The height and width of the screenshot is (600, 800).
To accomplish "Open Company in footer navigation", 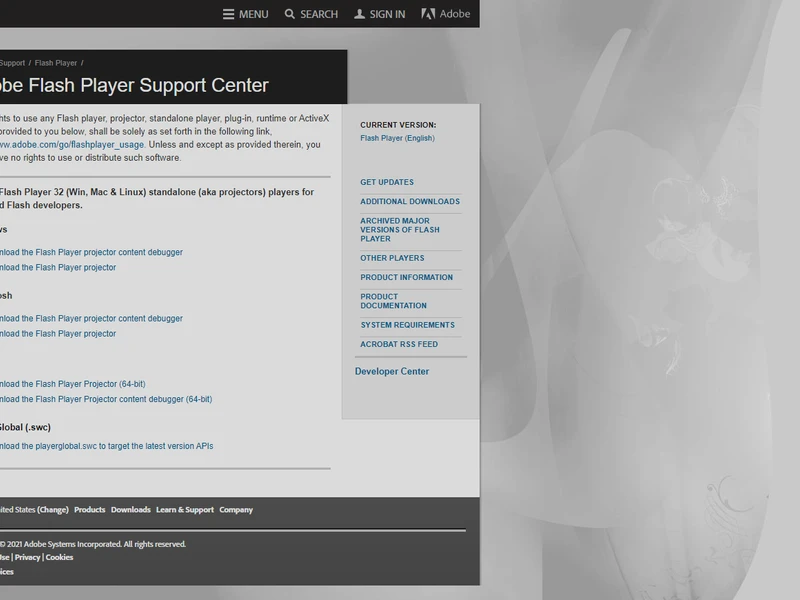I will pyautogui.click(x=236, y=510).
